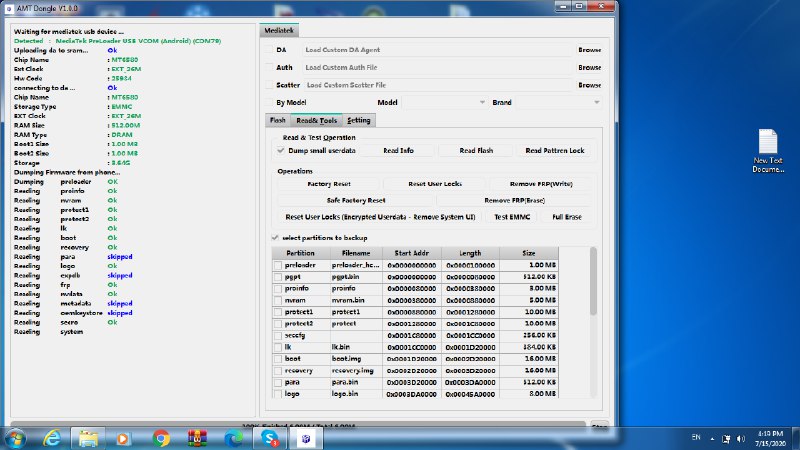Open the action center flag icon

[x=726, y=439]
